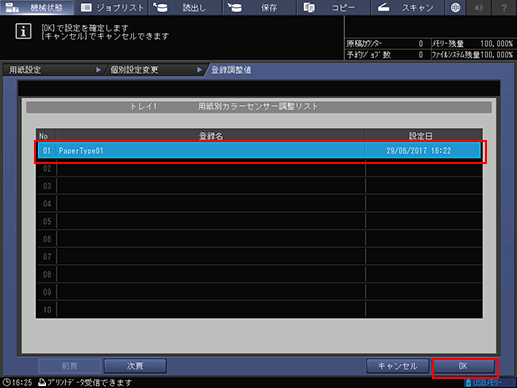Select empty row number 02

pos(259,168)
